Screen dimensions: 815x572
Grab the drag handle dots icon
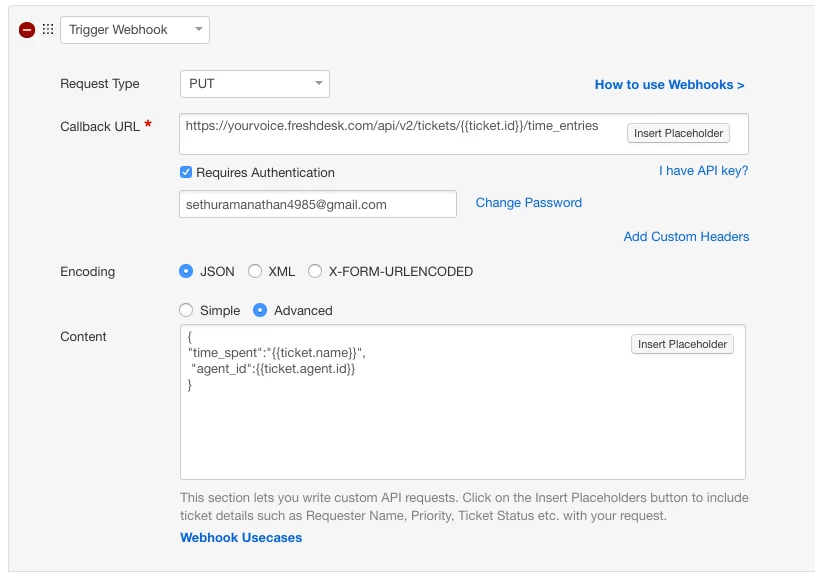pos(48,29)
